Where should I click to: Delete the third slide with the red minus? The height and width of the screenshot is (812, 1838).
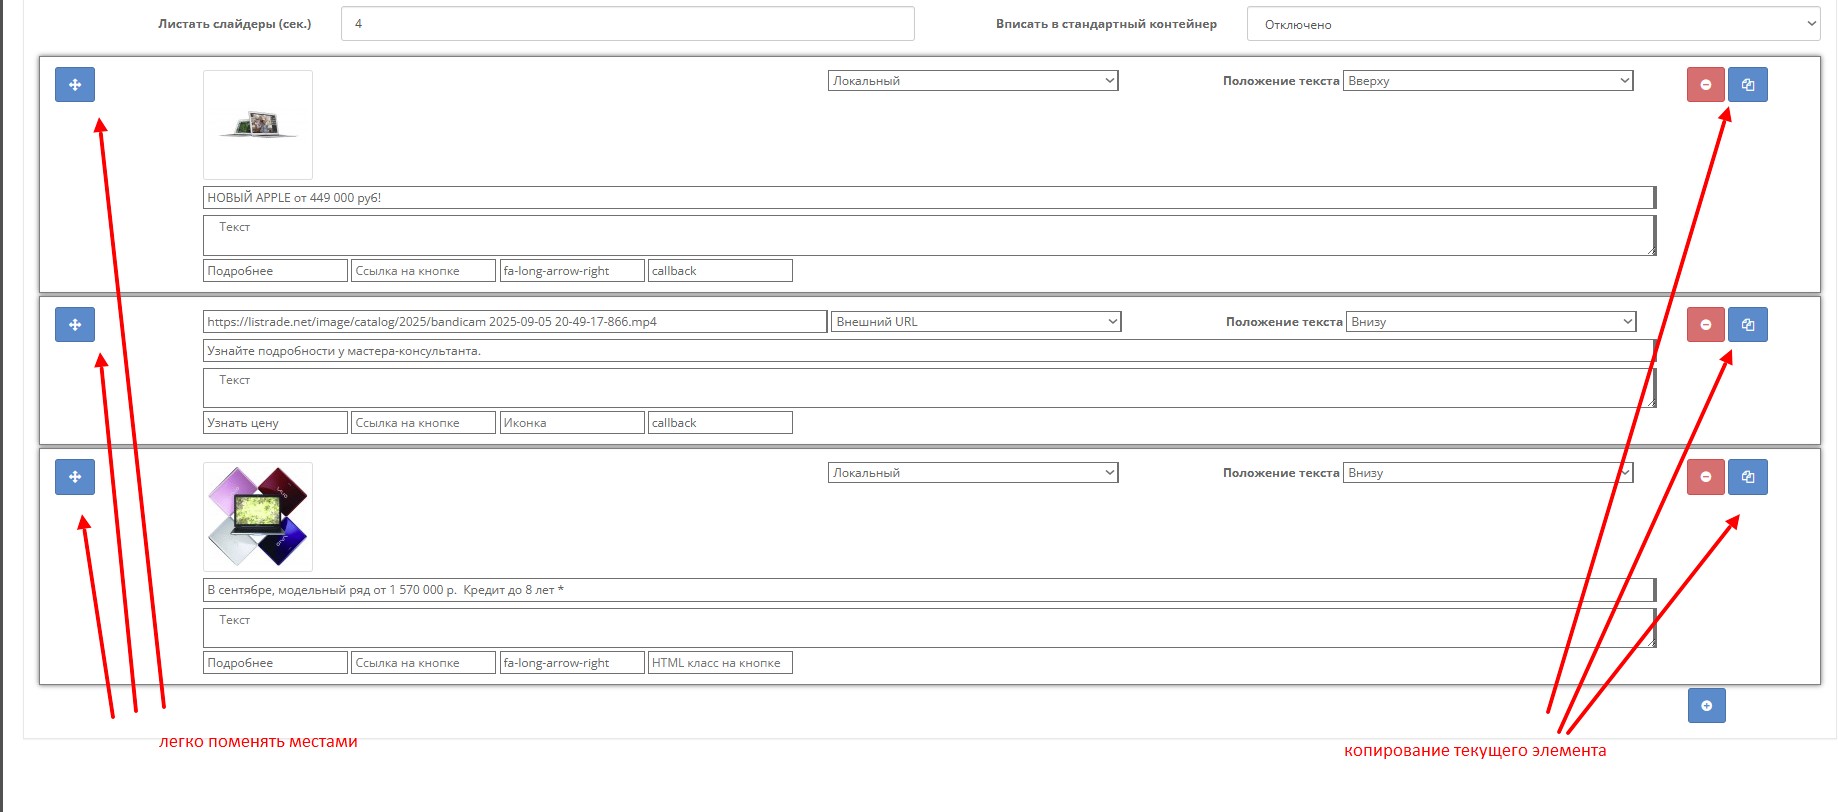1705,477
